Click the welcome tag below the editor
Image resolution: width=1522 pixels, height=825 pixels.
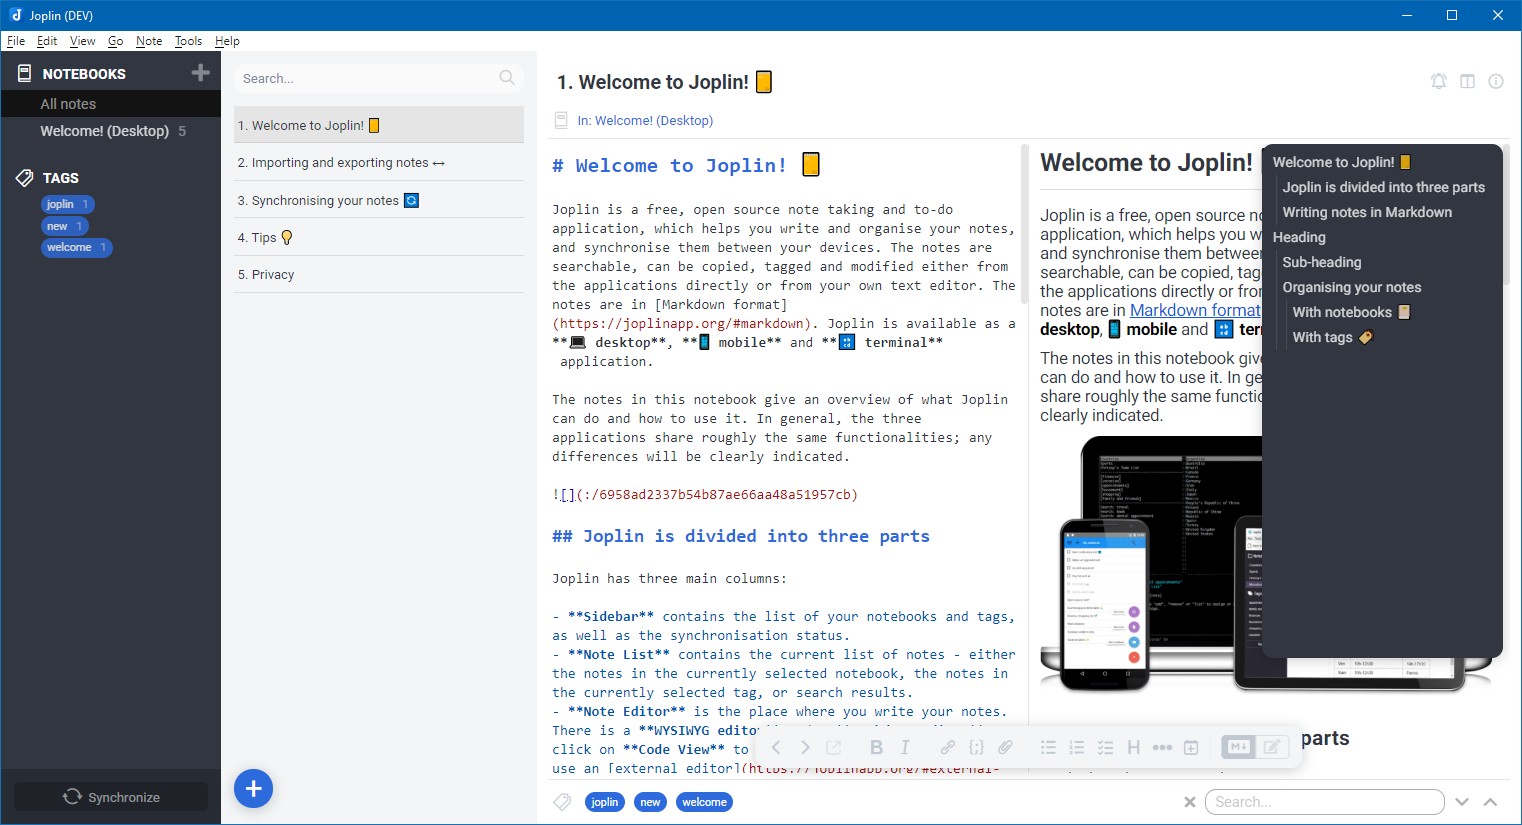point(704,802)
